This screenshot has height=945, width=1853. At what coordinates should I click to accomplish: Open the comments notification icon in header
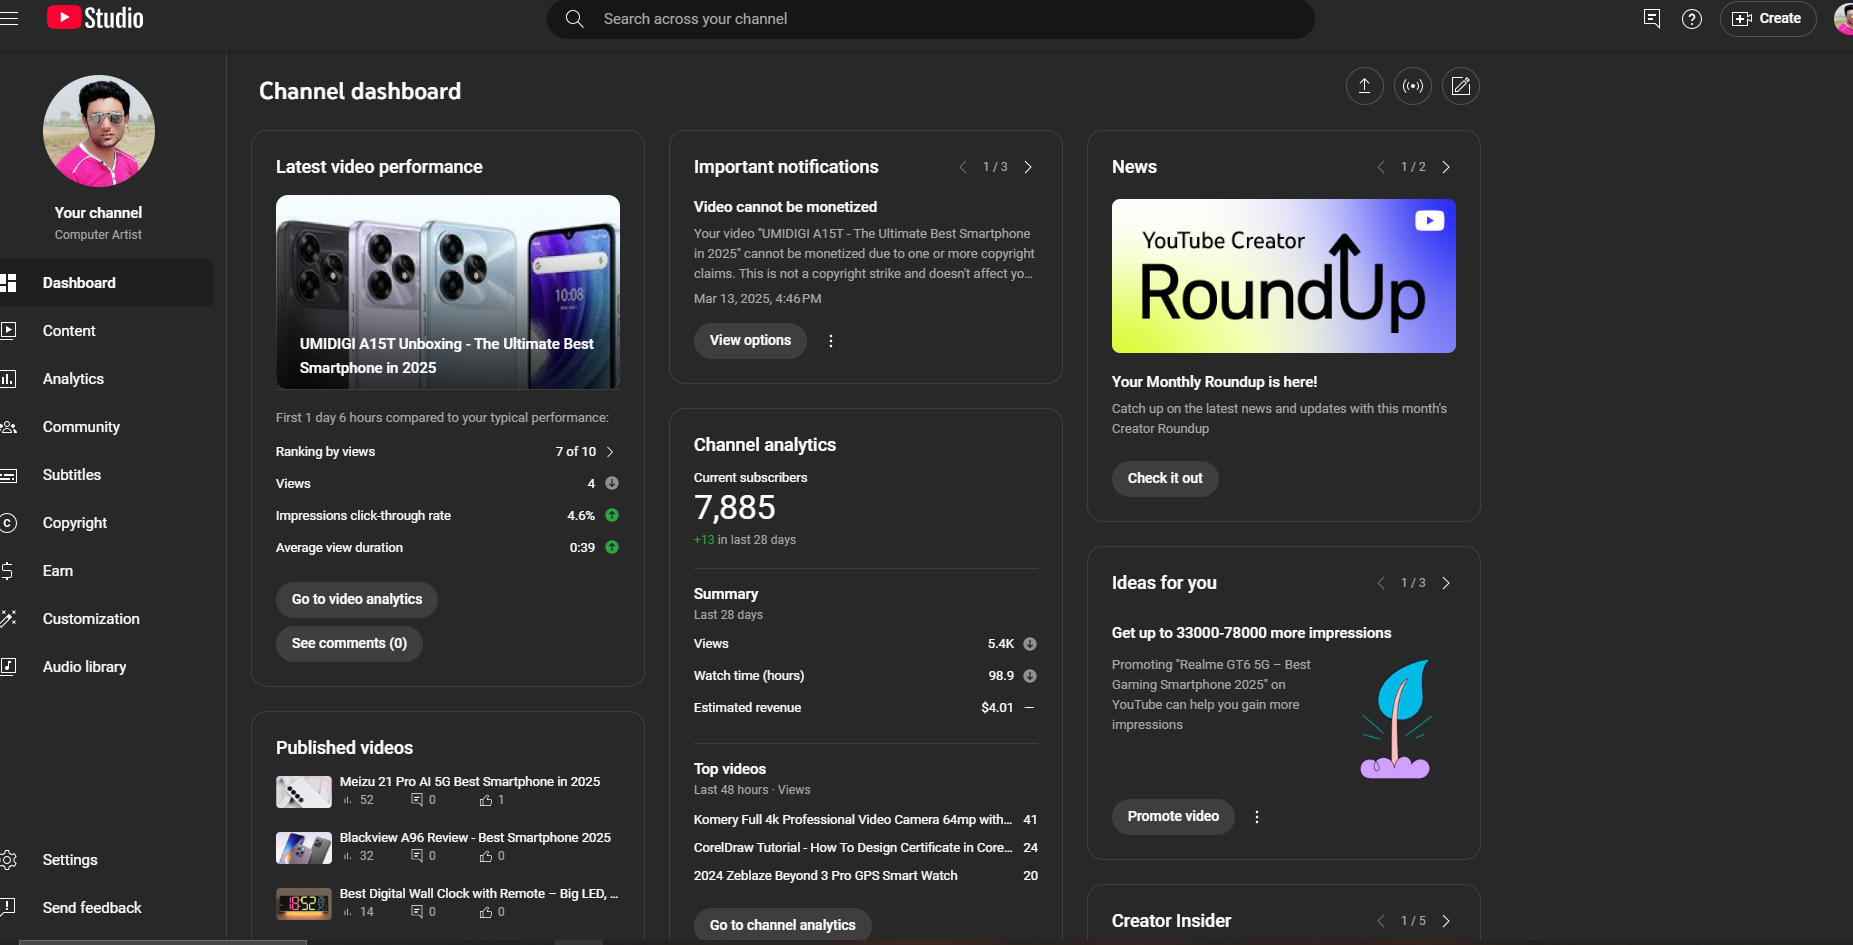(x=1652, y=18)
